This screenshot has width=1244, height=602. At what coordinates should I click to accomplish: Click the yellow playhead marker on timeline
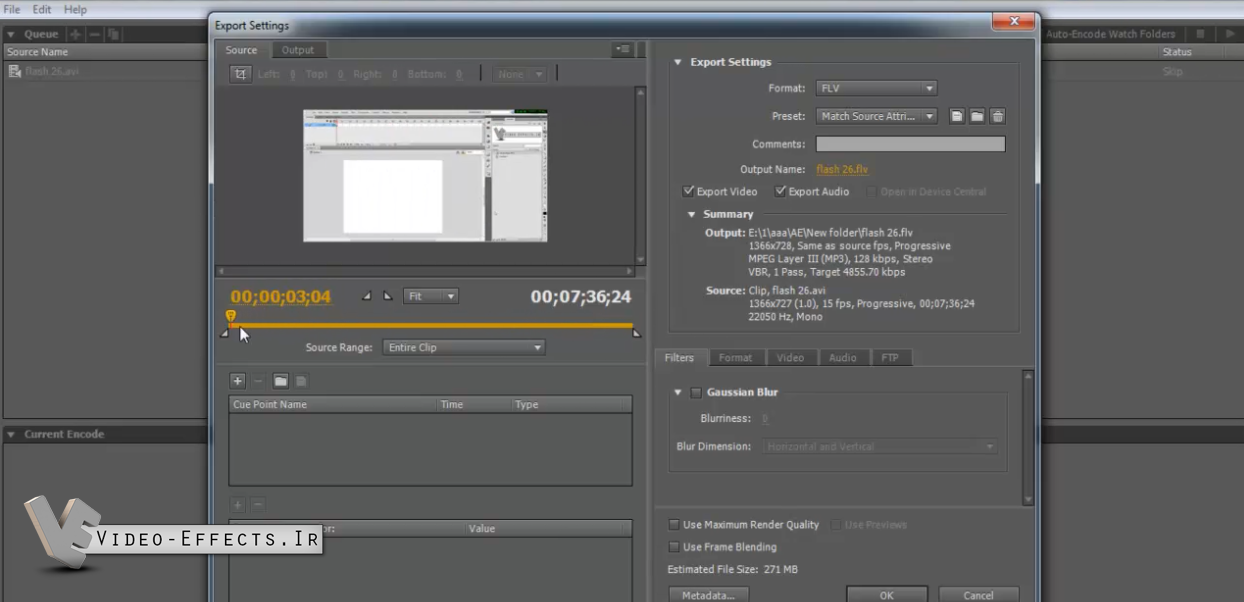click(231, 316)
